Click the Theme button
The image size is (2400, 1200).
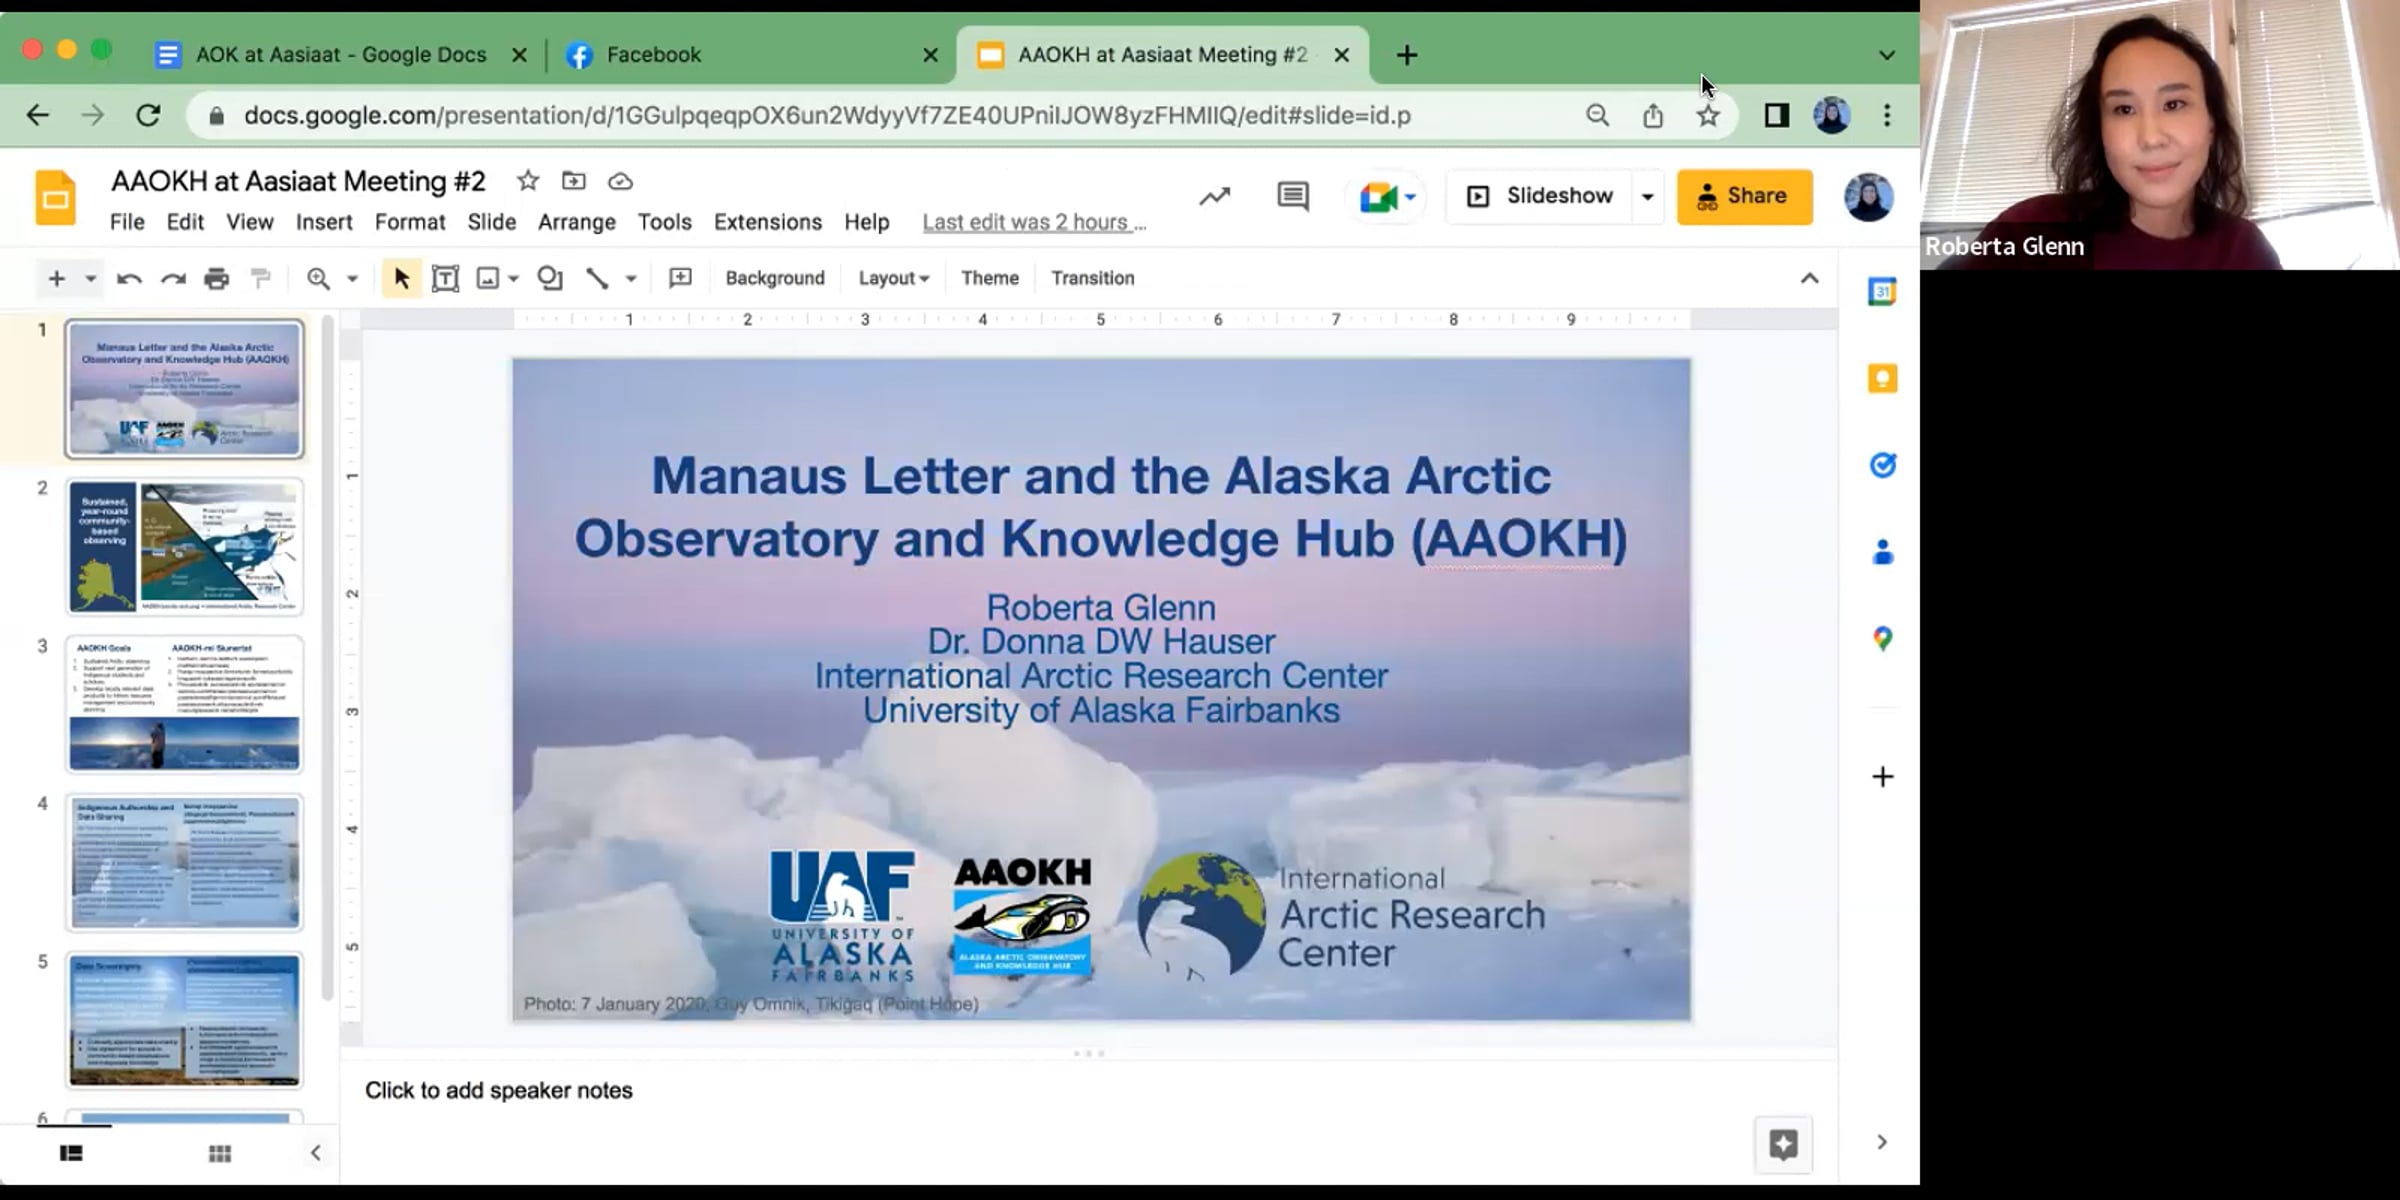pos(990,278)
